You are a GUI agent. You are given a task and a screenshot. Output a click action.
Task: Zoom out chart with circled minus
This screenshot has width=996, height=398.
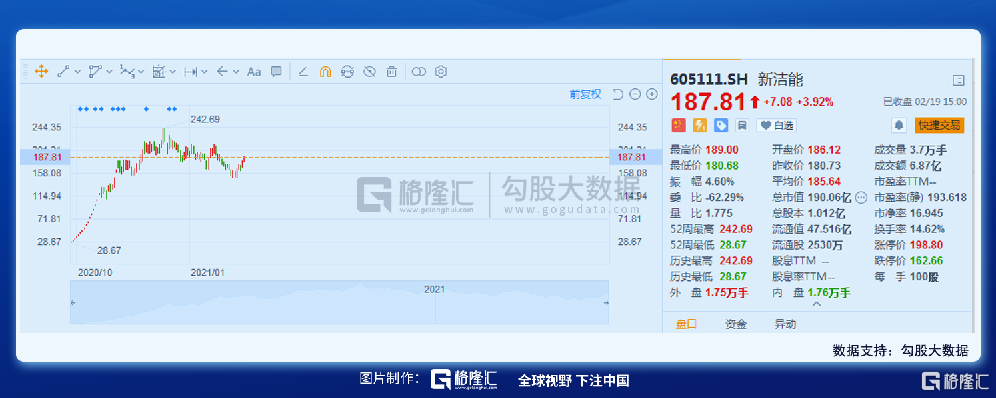pos(635,95)
